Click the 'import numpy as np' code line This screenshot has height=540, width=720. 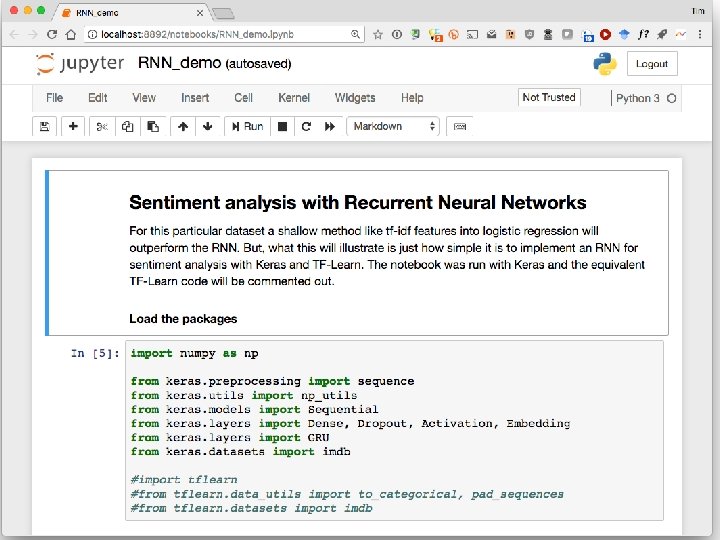tap(194, 354)
